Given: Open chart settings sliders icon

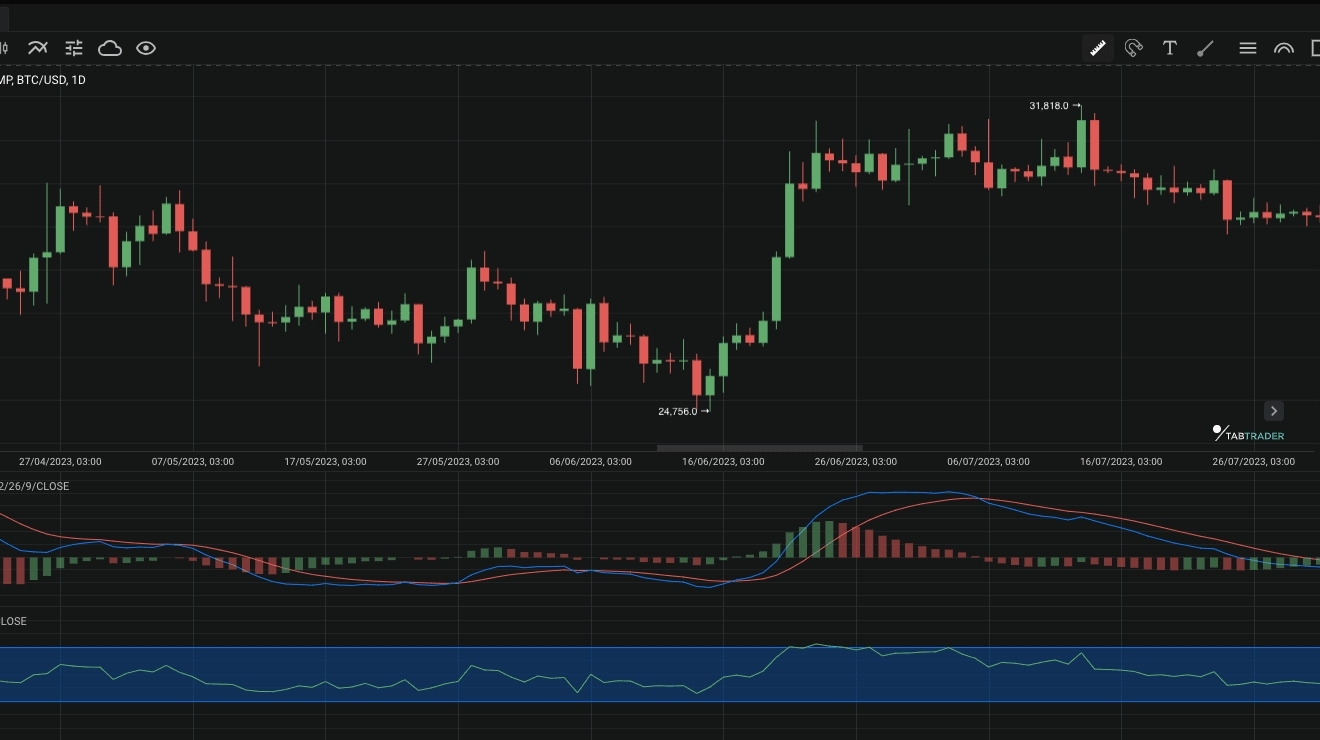Looking at the screenshot, I should tap(74, 48).
